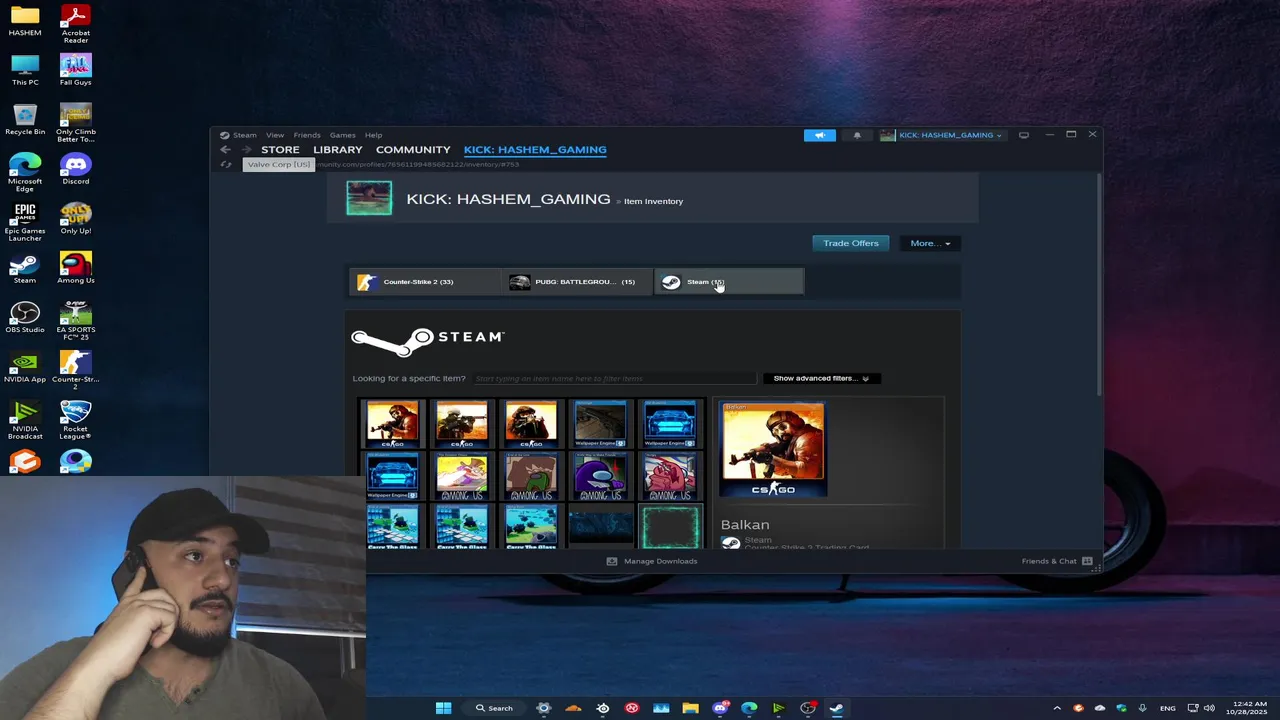Click the microphone icon in system tray
1280x720 pixels.
(1142, 708)
